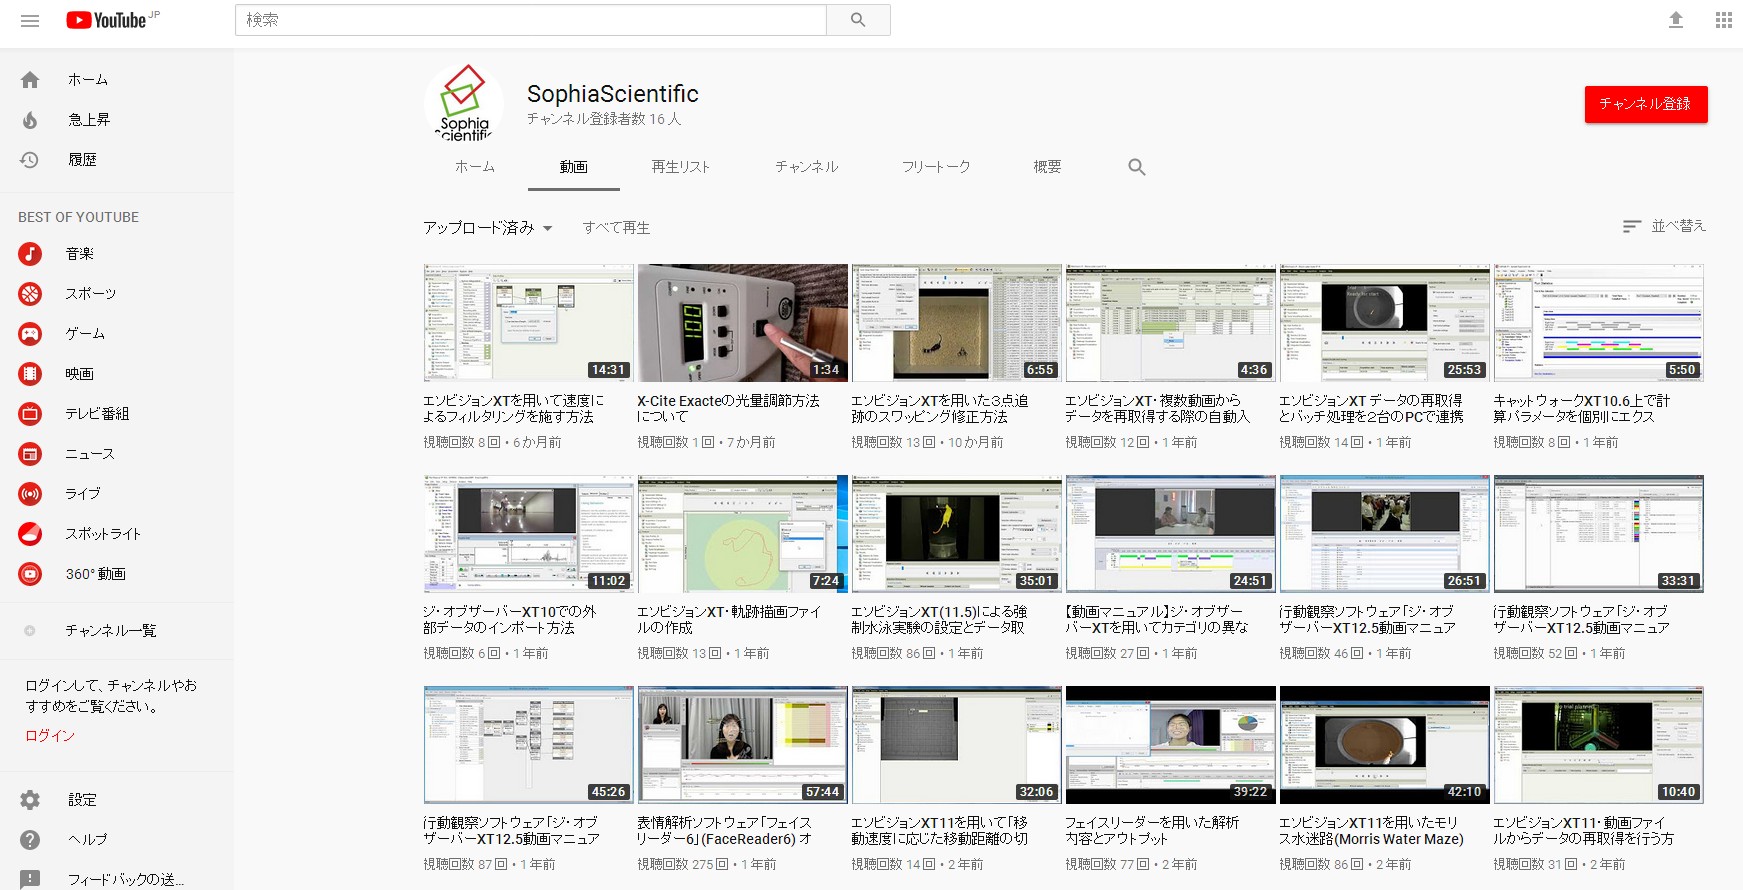The height and width of the screenshot is (890, 1743).
Task: Open title エンビジョンXTを用いて速度に
Action: tap(514, 408)
